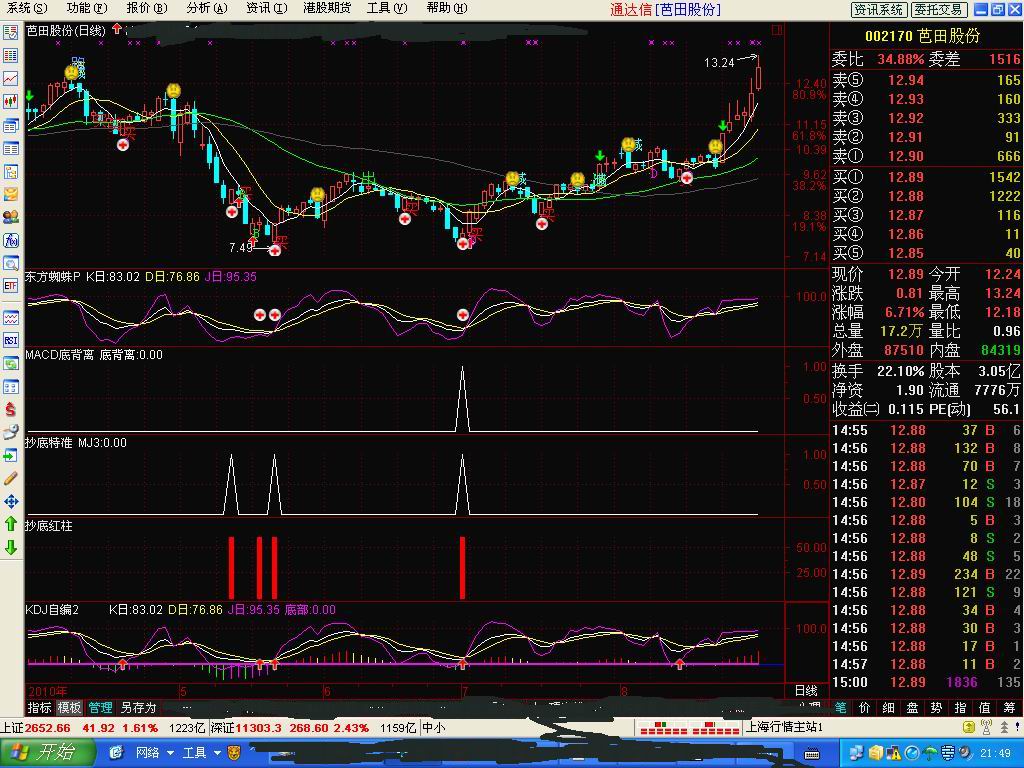Click the 开始 Start button
The width and height of the screenshot is (1024, 768).
point(47,753)
